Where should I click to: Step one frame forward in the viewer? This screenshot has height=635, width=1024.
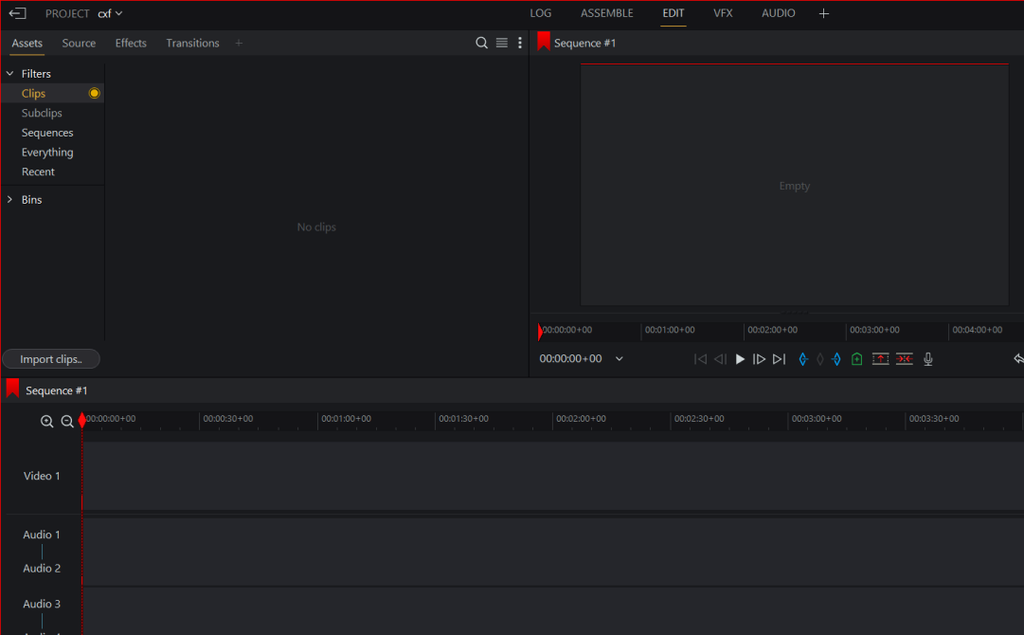click(759, 359)
